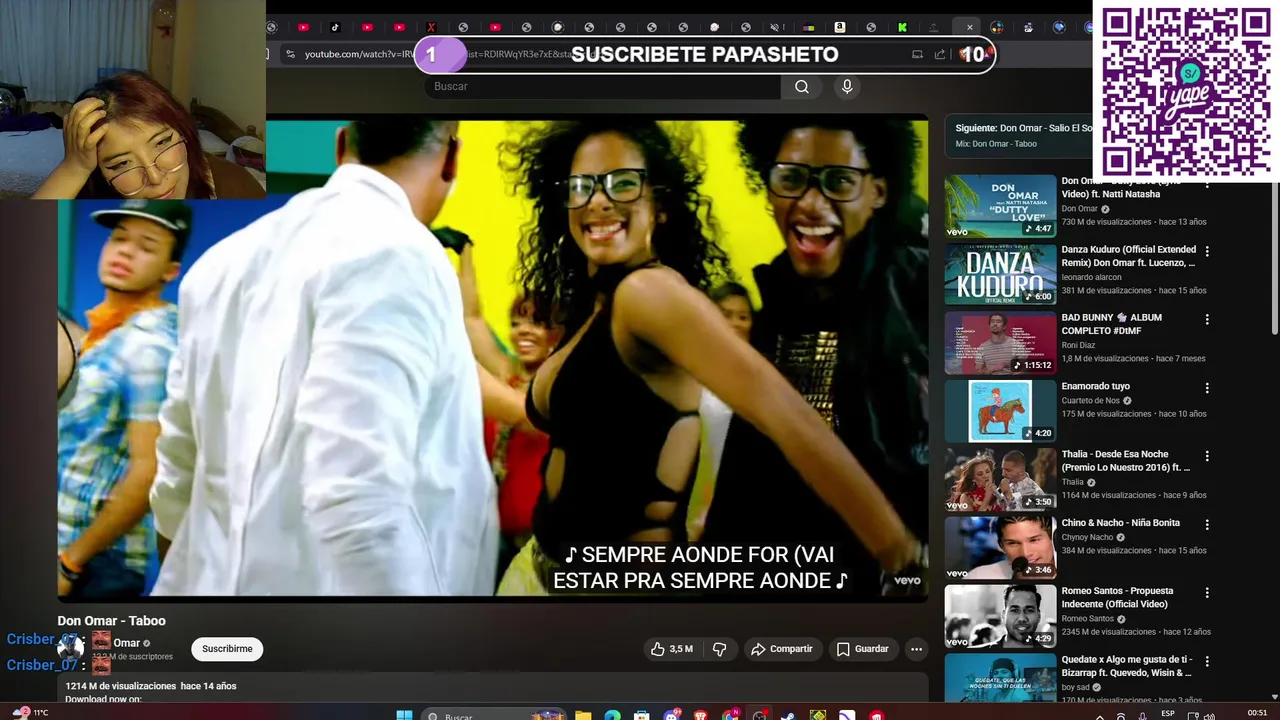Click Roni Diaz channel name

1078,345
